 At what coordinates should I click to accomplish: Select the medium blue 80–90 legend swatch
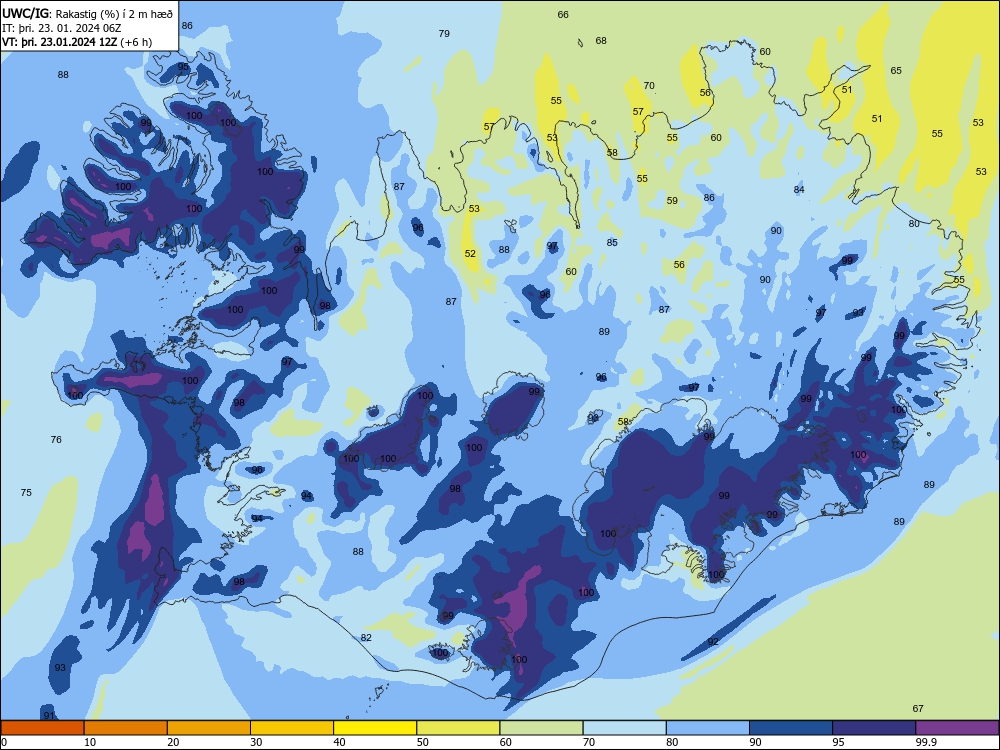707,728
